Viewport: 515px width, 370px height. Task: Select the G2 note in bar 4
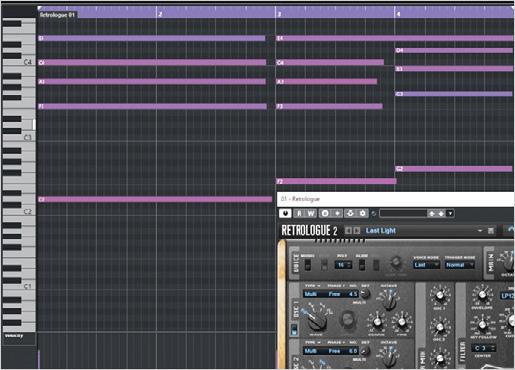454,169
